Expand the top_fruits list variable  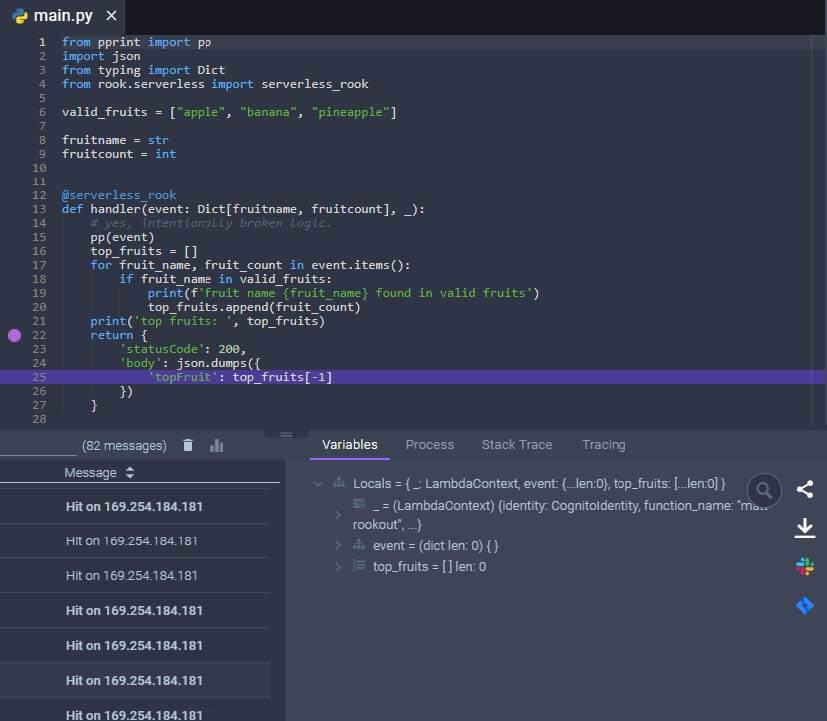338,567
